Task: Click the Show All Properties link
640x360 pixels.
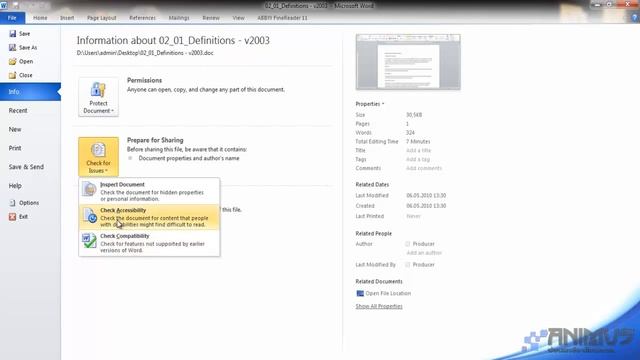Action: 379,306
